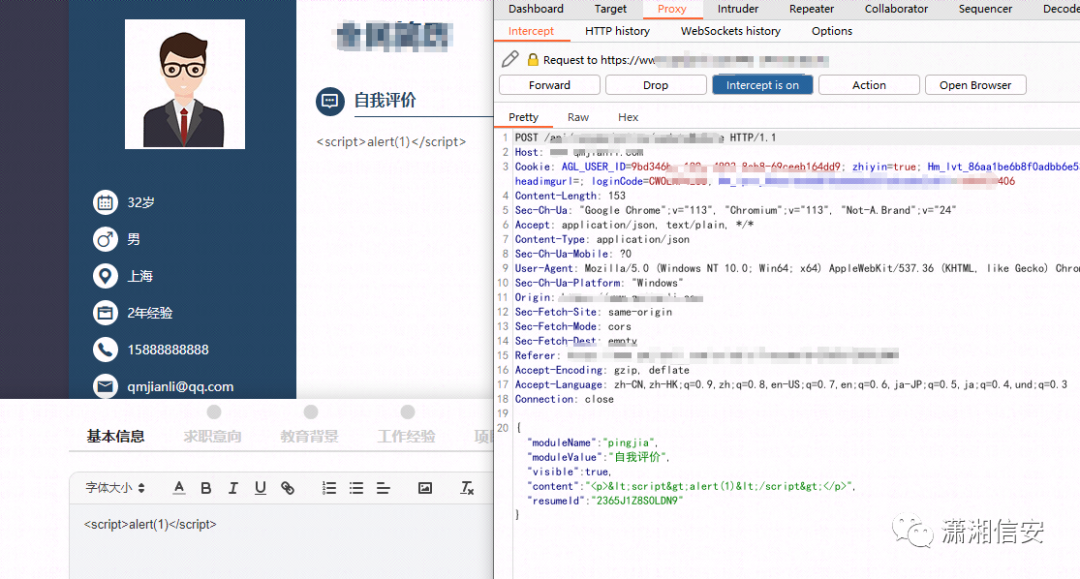Apply ordered numbered list in editor
The width and height of the screenshot is (1080, 579).
coord(329,487)
